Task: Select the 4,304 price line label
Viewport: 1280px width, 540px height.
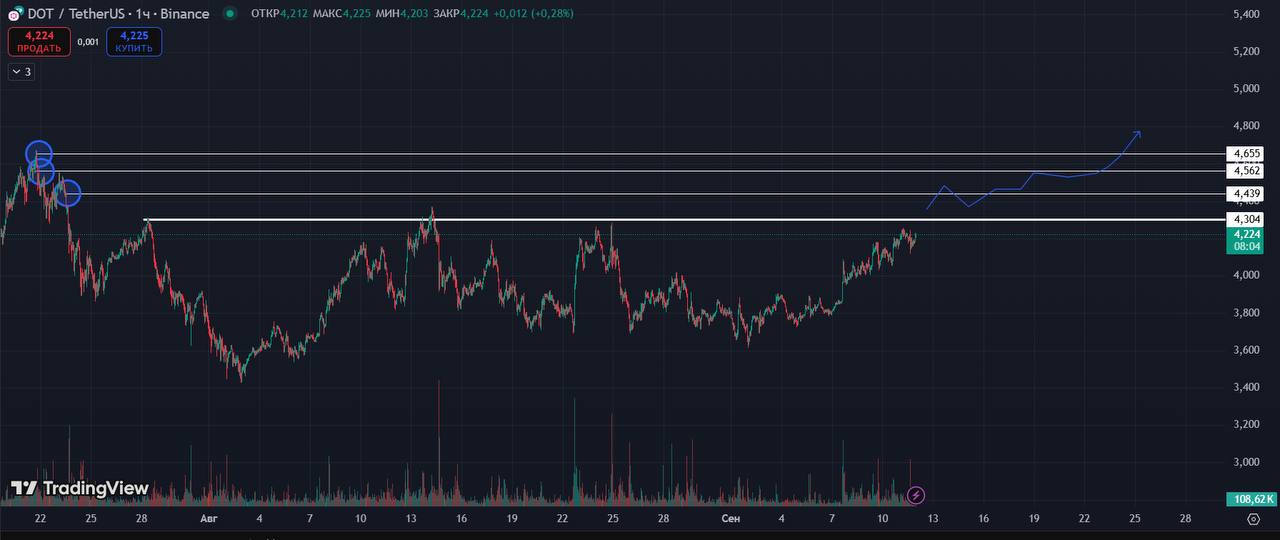Action: coord(1247,219)
